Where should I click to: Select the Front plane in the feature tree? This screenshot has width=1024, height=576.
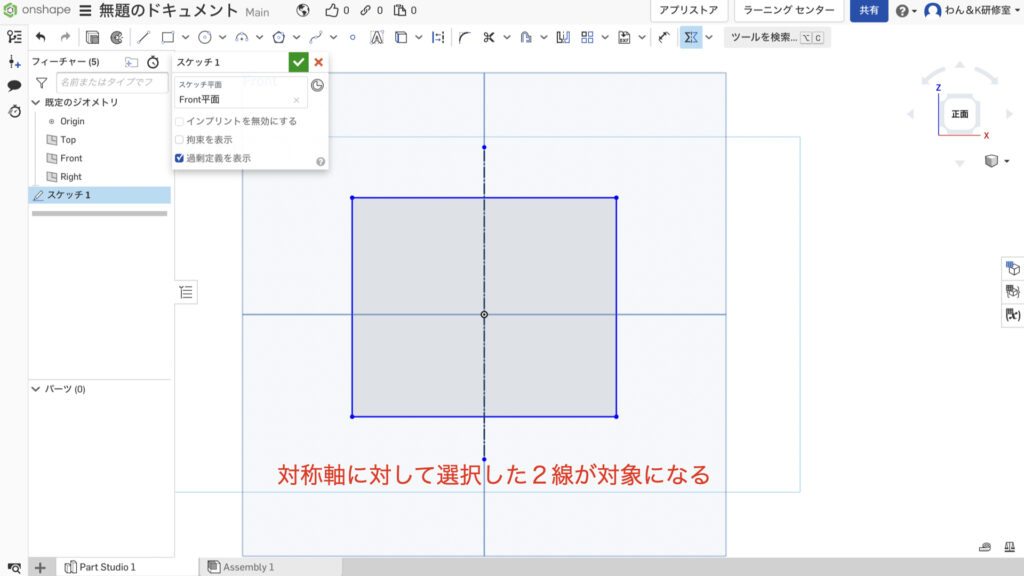coord(71,158)
